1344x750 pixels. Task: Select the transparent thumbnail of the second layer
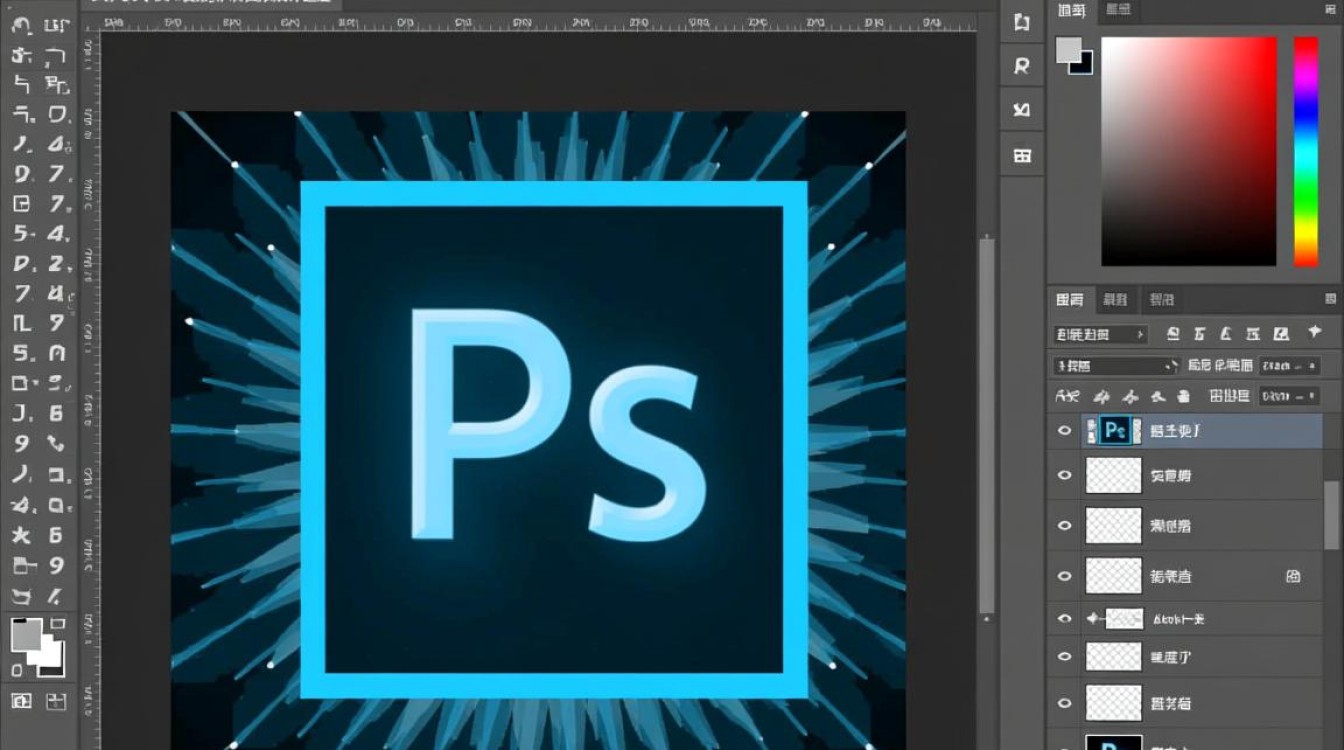[1113, 475]
